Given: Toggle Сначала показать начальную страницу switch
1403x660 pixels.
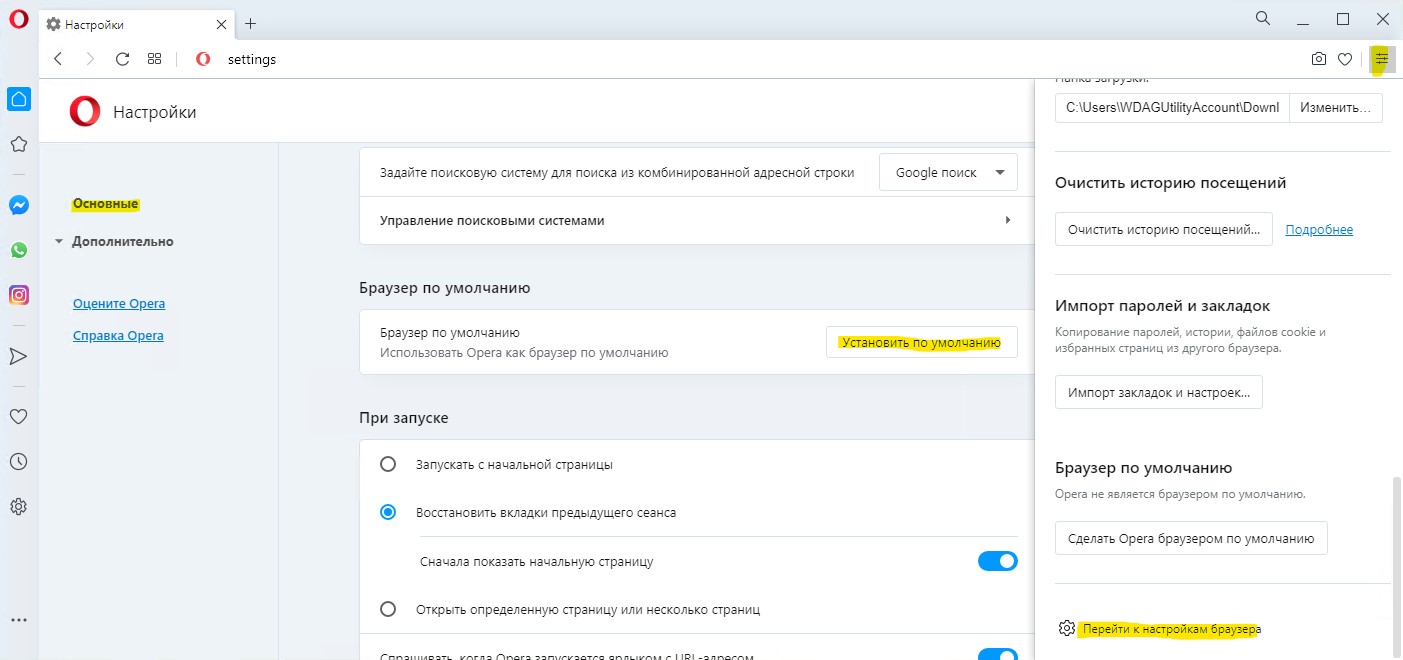Looking at the screenshot, I should (x=997, y=561).
